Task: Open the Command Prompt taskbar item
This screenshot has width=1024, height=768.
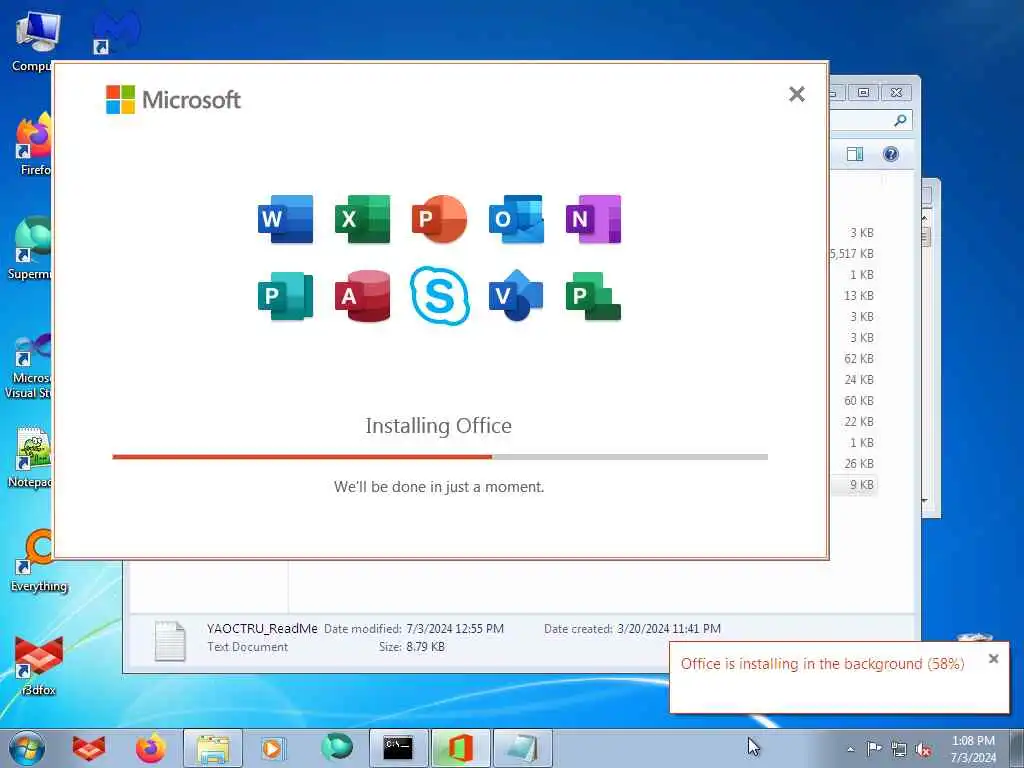Action: click(398, 748)
